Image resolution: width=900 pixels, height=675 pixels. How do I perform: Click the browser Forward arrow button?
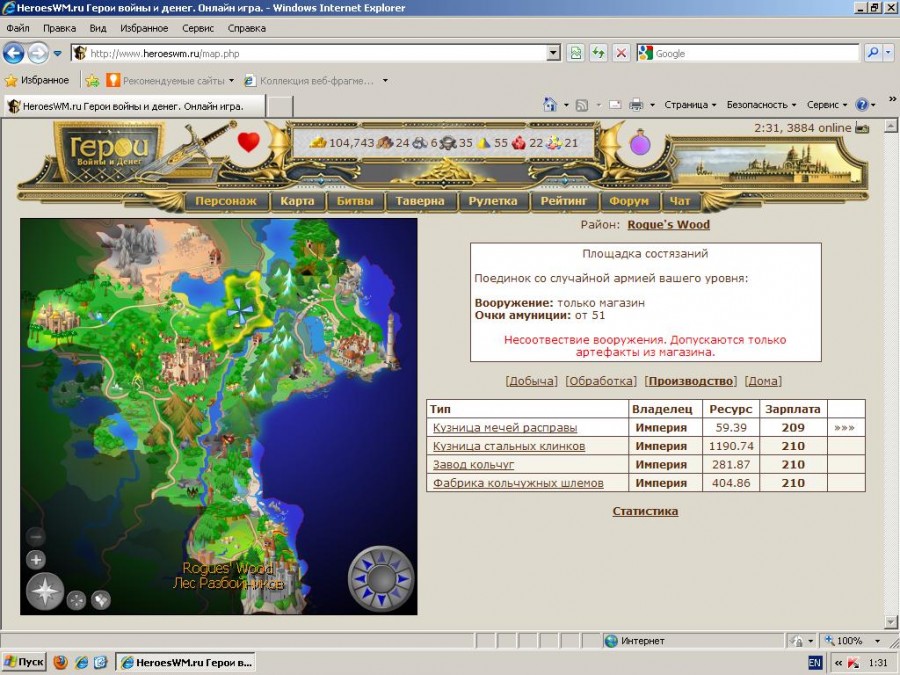tap(38, 53)
